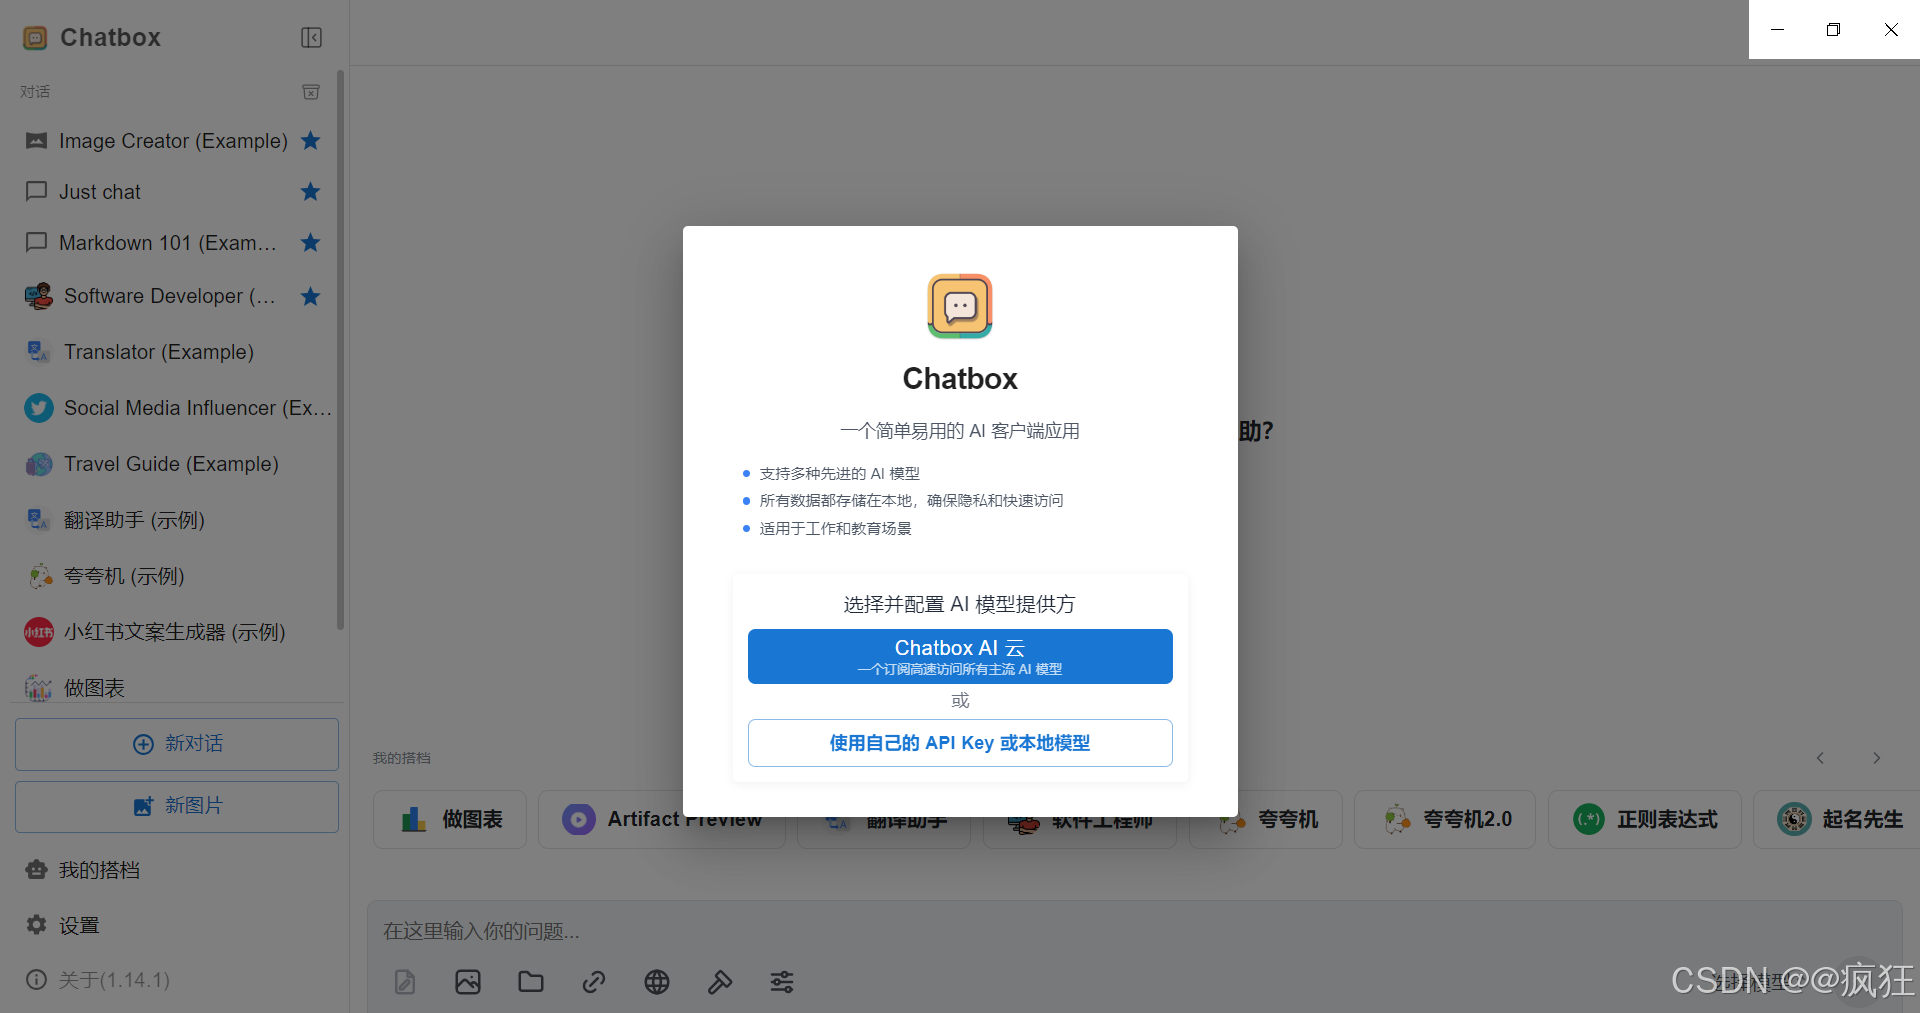Open message settings with the sliders icon
This screenshot has width=1920, height=1013.
(x=782, y=981)
